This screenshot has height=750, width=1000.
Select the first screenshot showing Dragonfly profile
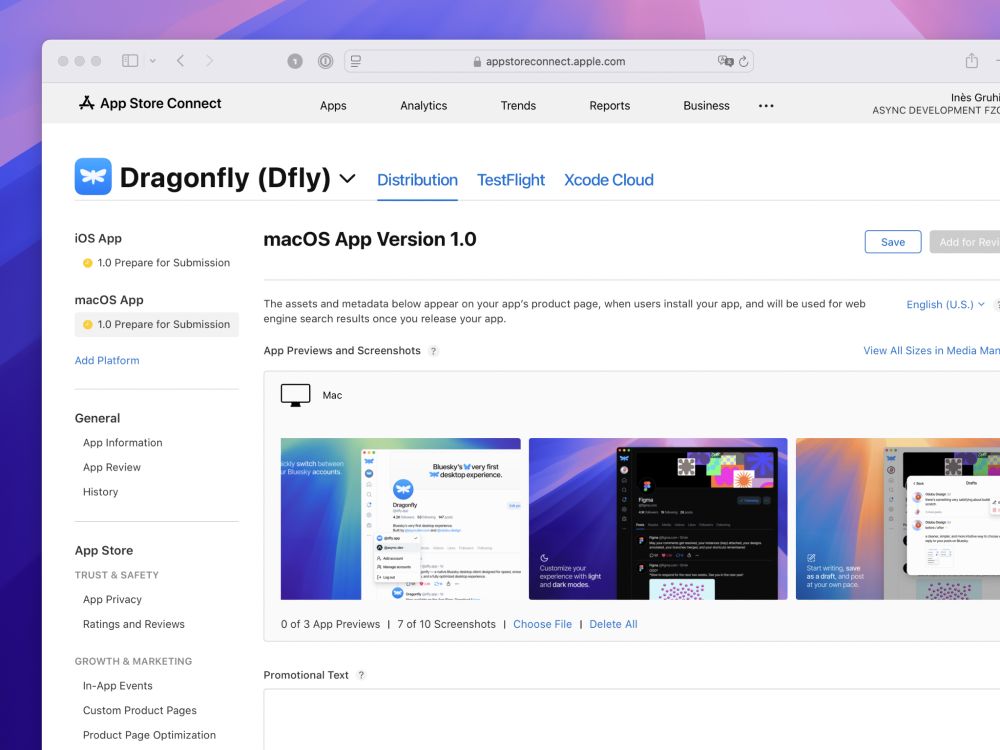[x=401, y=518]
